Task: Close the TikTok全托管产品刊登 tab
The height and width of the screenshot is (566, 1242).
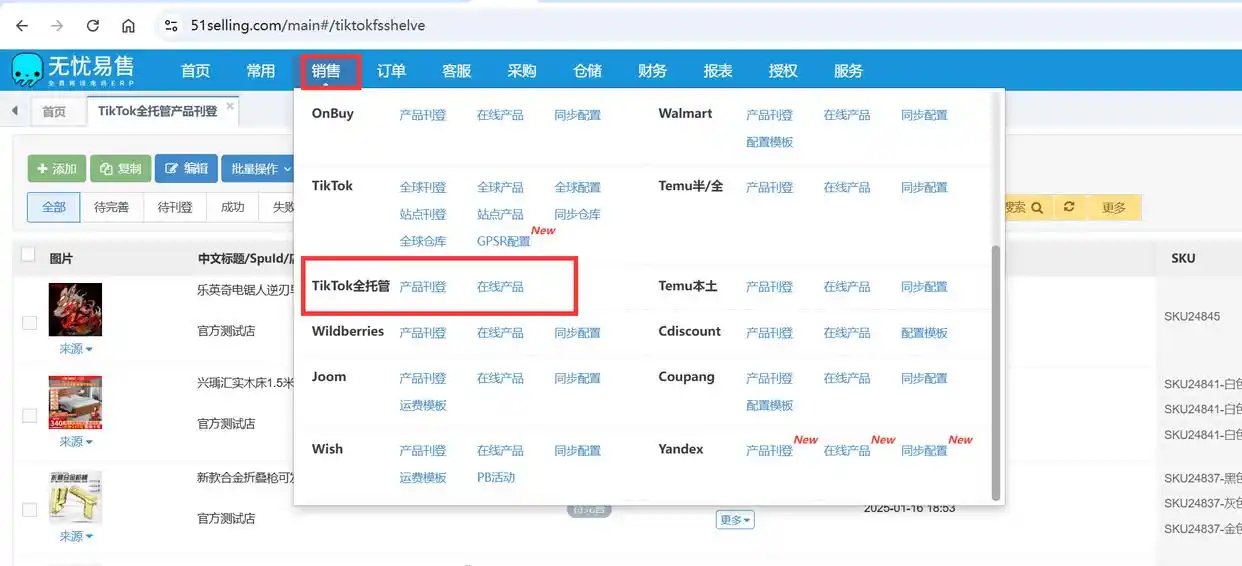Action: (x=230, y=106)
